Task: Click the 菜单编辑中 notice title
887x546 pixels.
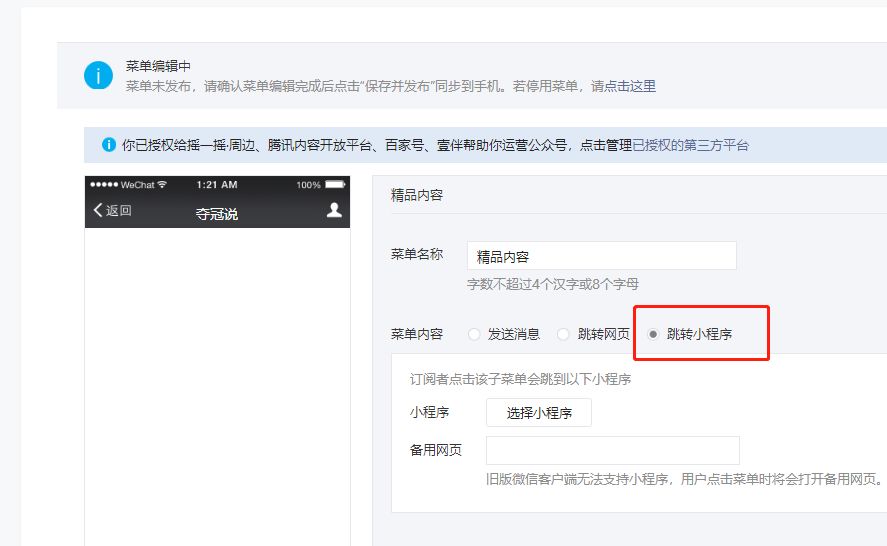Action: (x=158, y=66)
